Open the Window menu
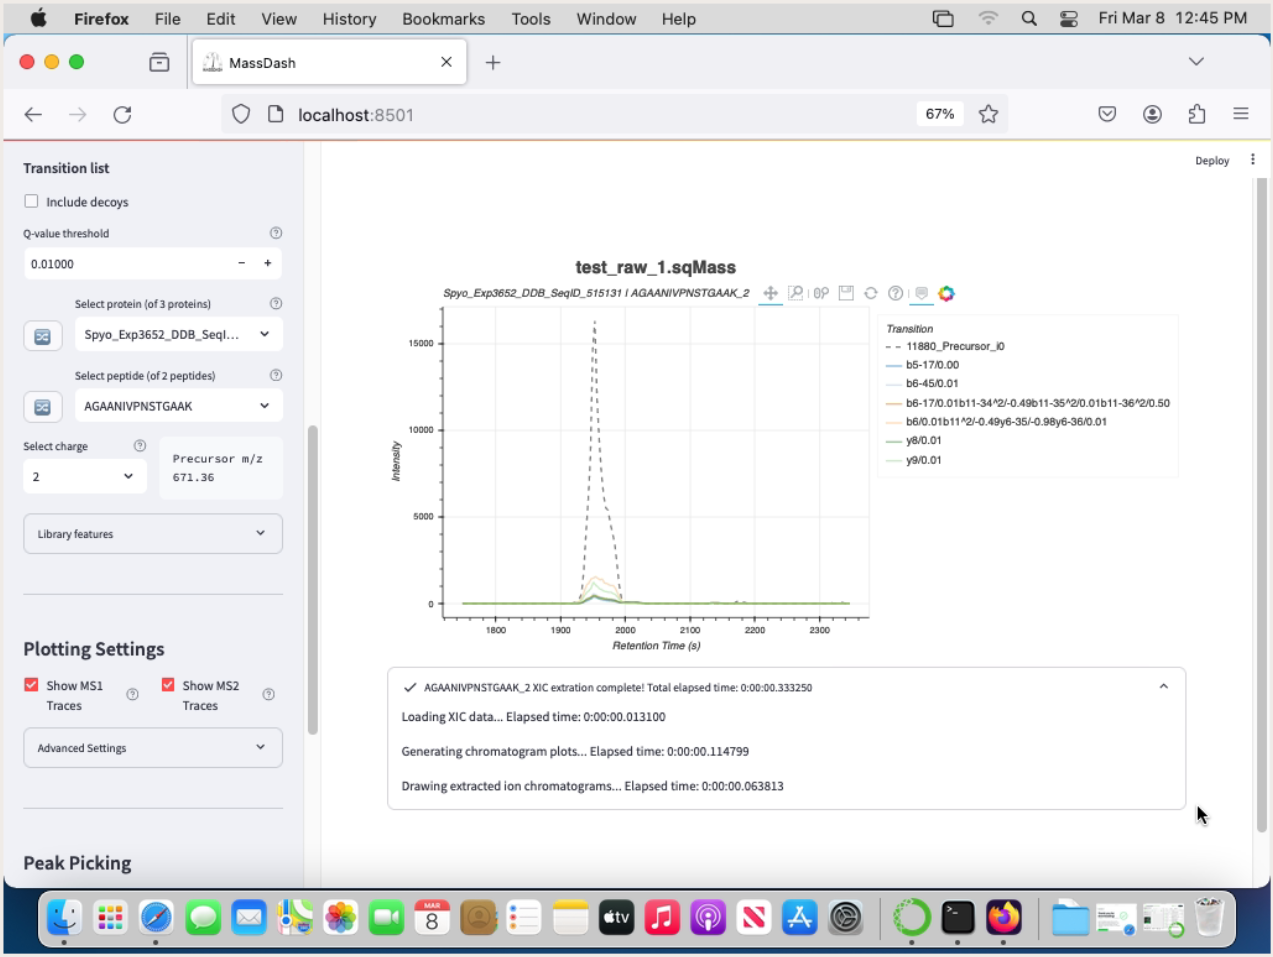Viewport: 1273px width, 957px height. pyautogui.click(x=606, y=19)
